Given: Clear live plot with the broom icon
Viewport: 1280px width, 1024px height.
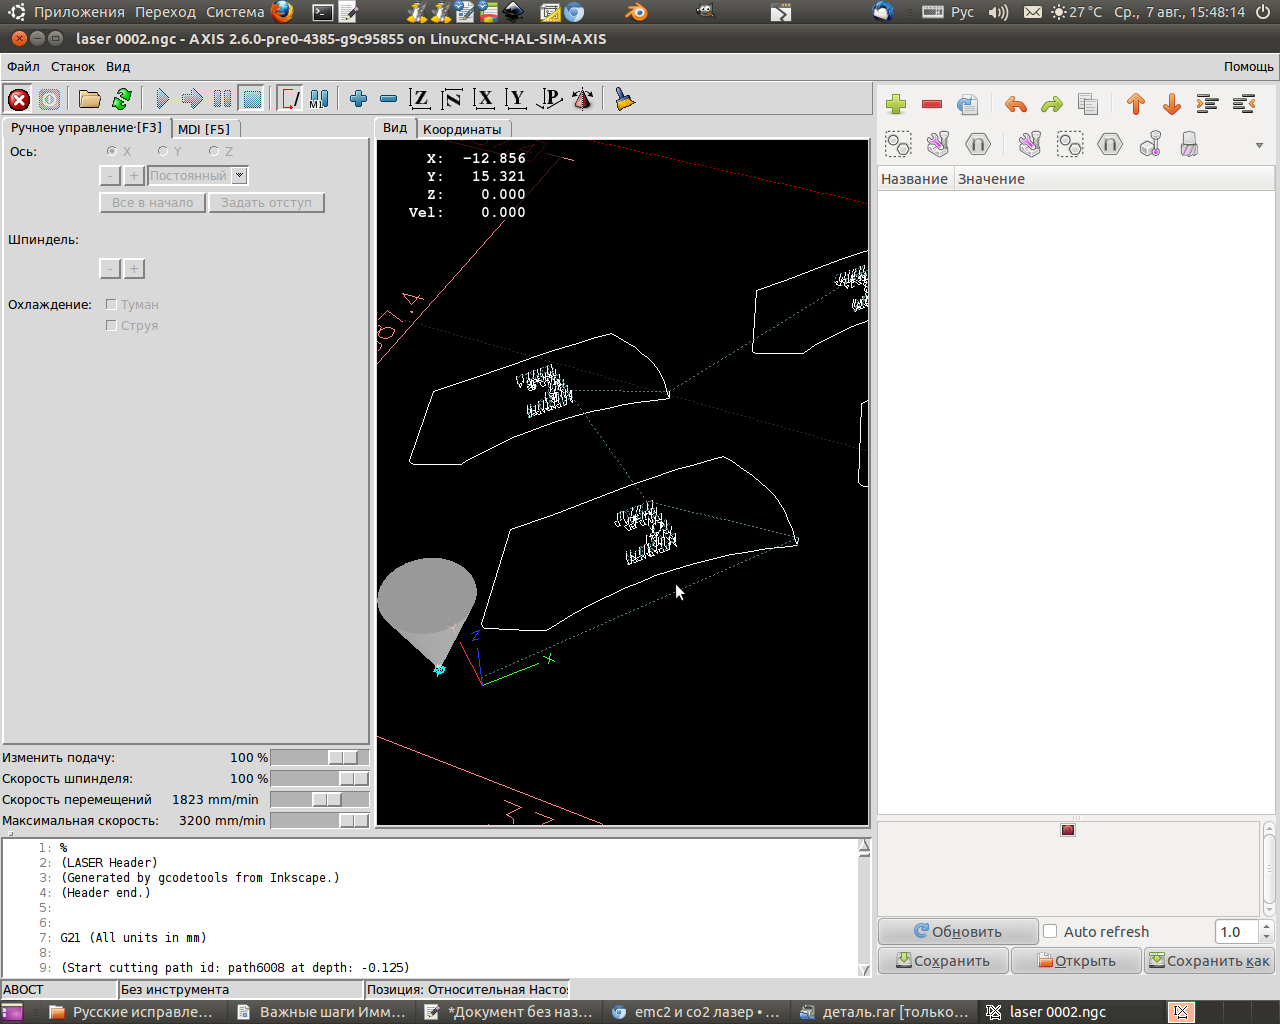Looking at the screenshot, I should (x=625, y=99).
